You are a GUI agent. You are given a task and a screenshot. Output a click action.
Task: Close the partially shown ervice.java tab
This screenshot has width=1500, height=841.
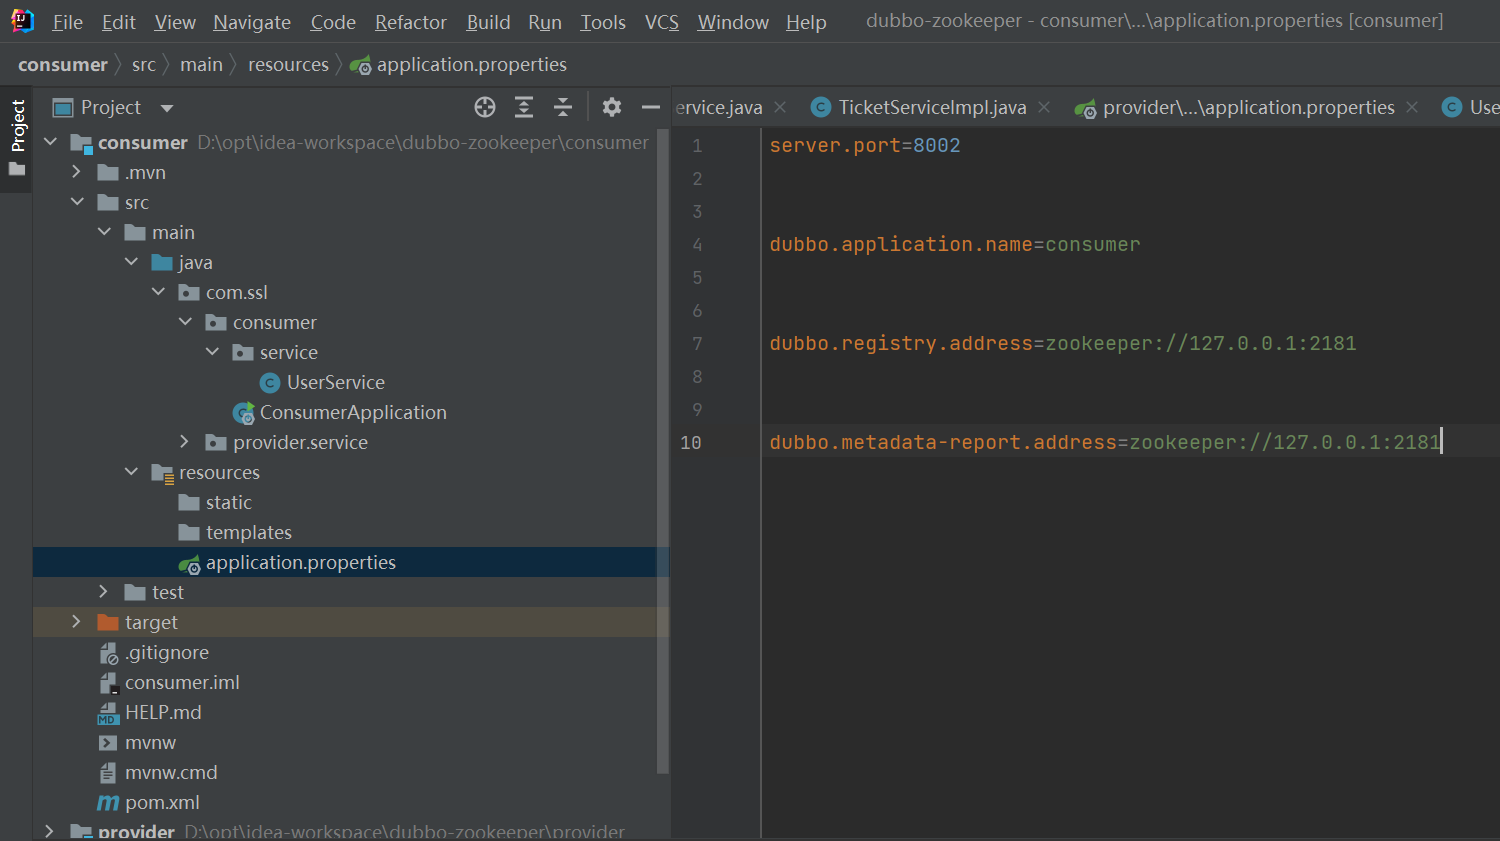coord(780,107)
